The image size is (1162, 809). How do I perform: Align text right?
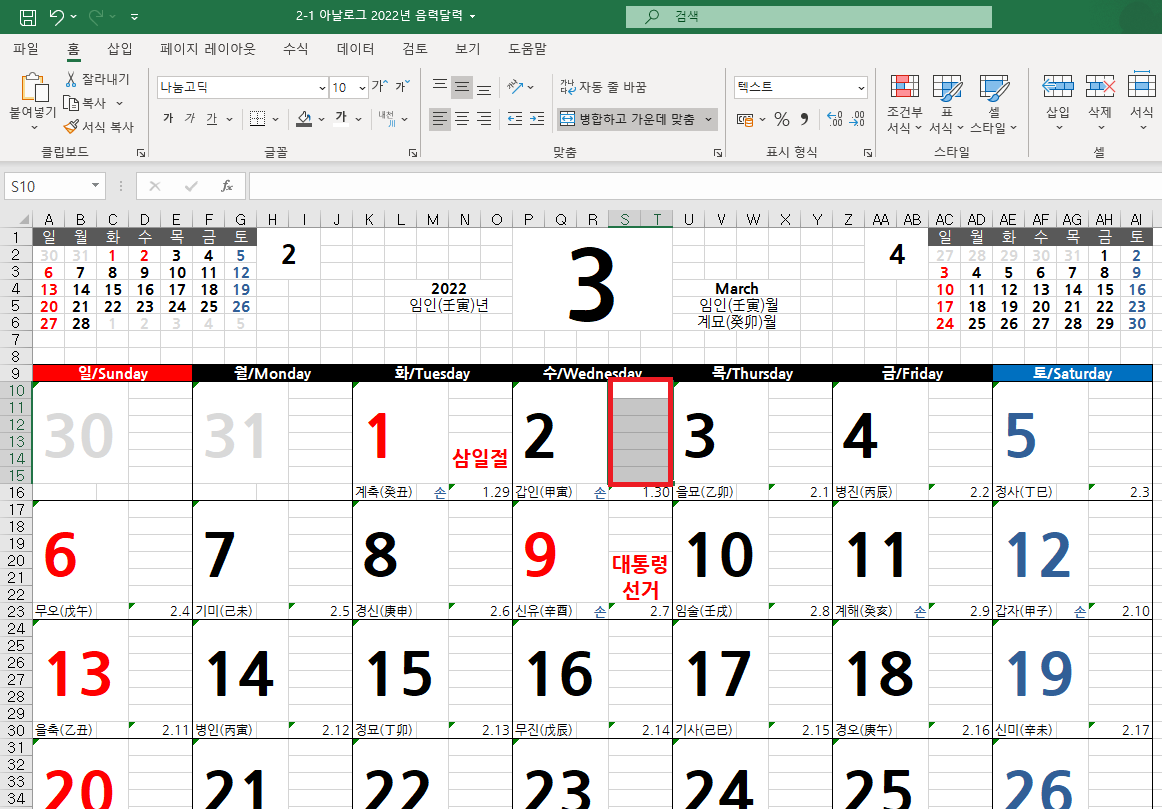[484, 119]
